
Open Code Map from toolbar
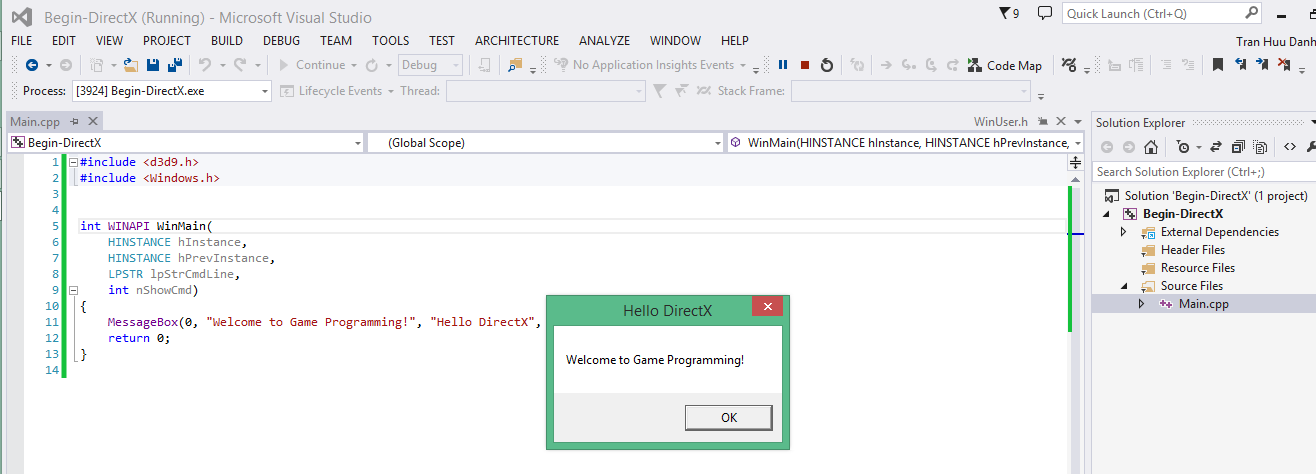1005,65
